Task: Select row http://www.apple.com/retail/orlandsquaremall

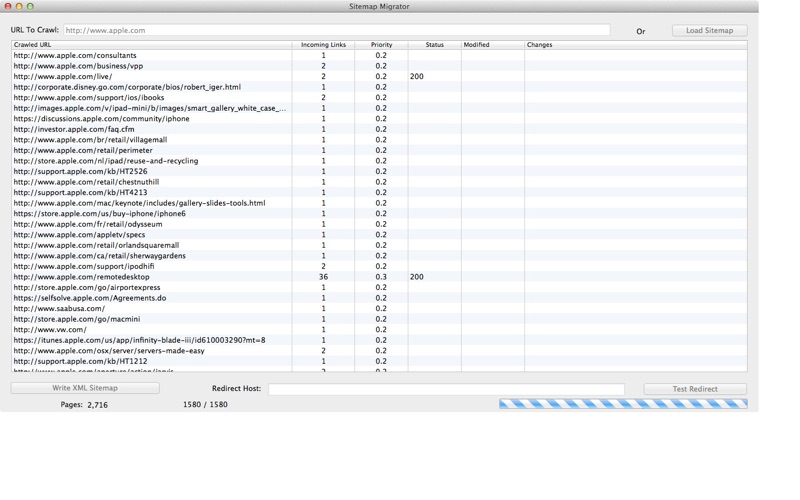Action: 379,245
